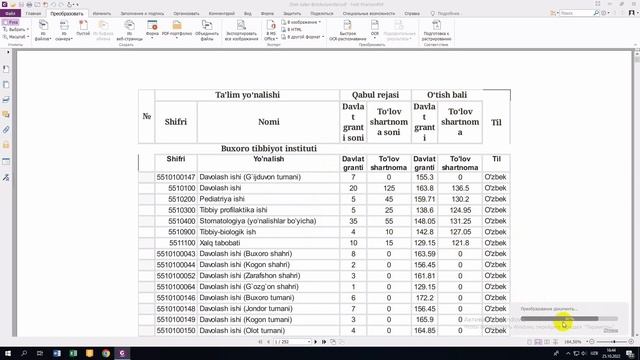Screen dimensions: 640x360
Task: Open the Организовать ribbon tab
Action: tap(186, 13)
